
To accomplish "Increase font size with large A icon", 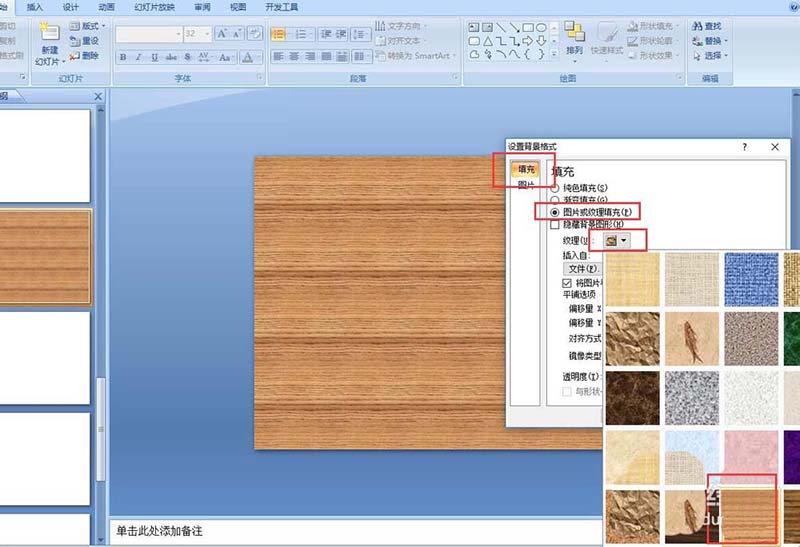I will coord(221,34).
